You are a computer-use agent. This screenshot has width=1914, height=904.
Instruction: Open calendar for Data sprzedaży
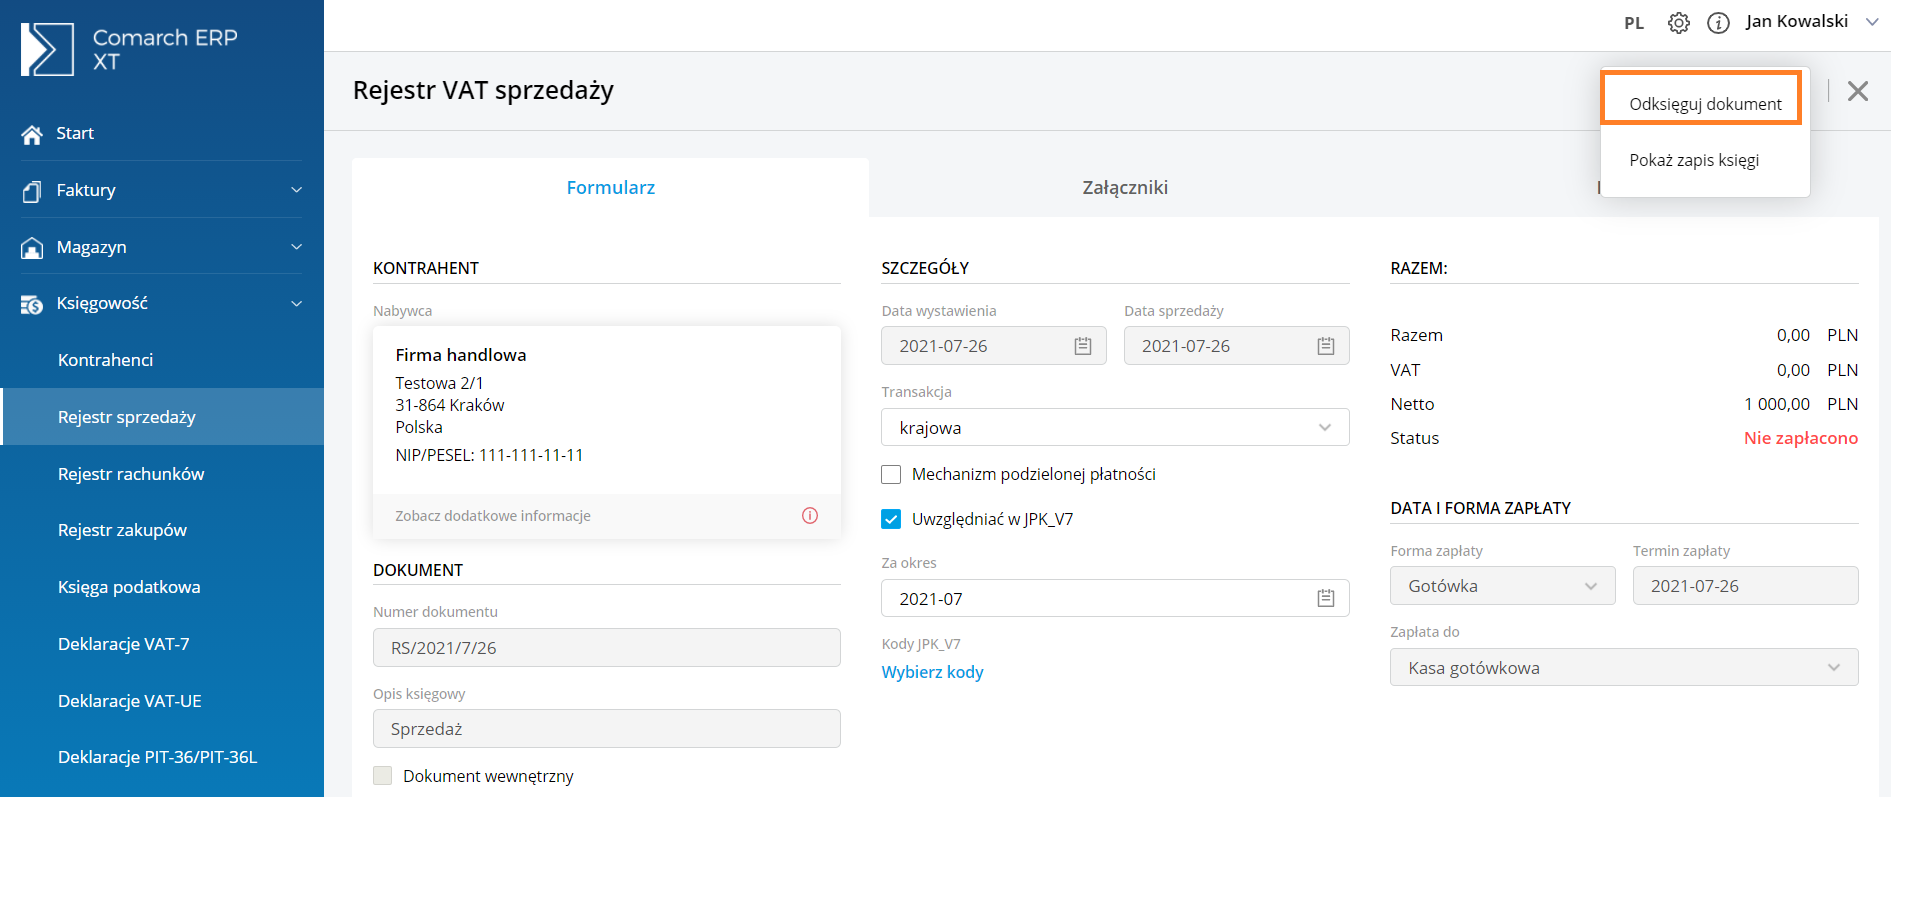[1326, 346]
